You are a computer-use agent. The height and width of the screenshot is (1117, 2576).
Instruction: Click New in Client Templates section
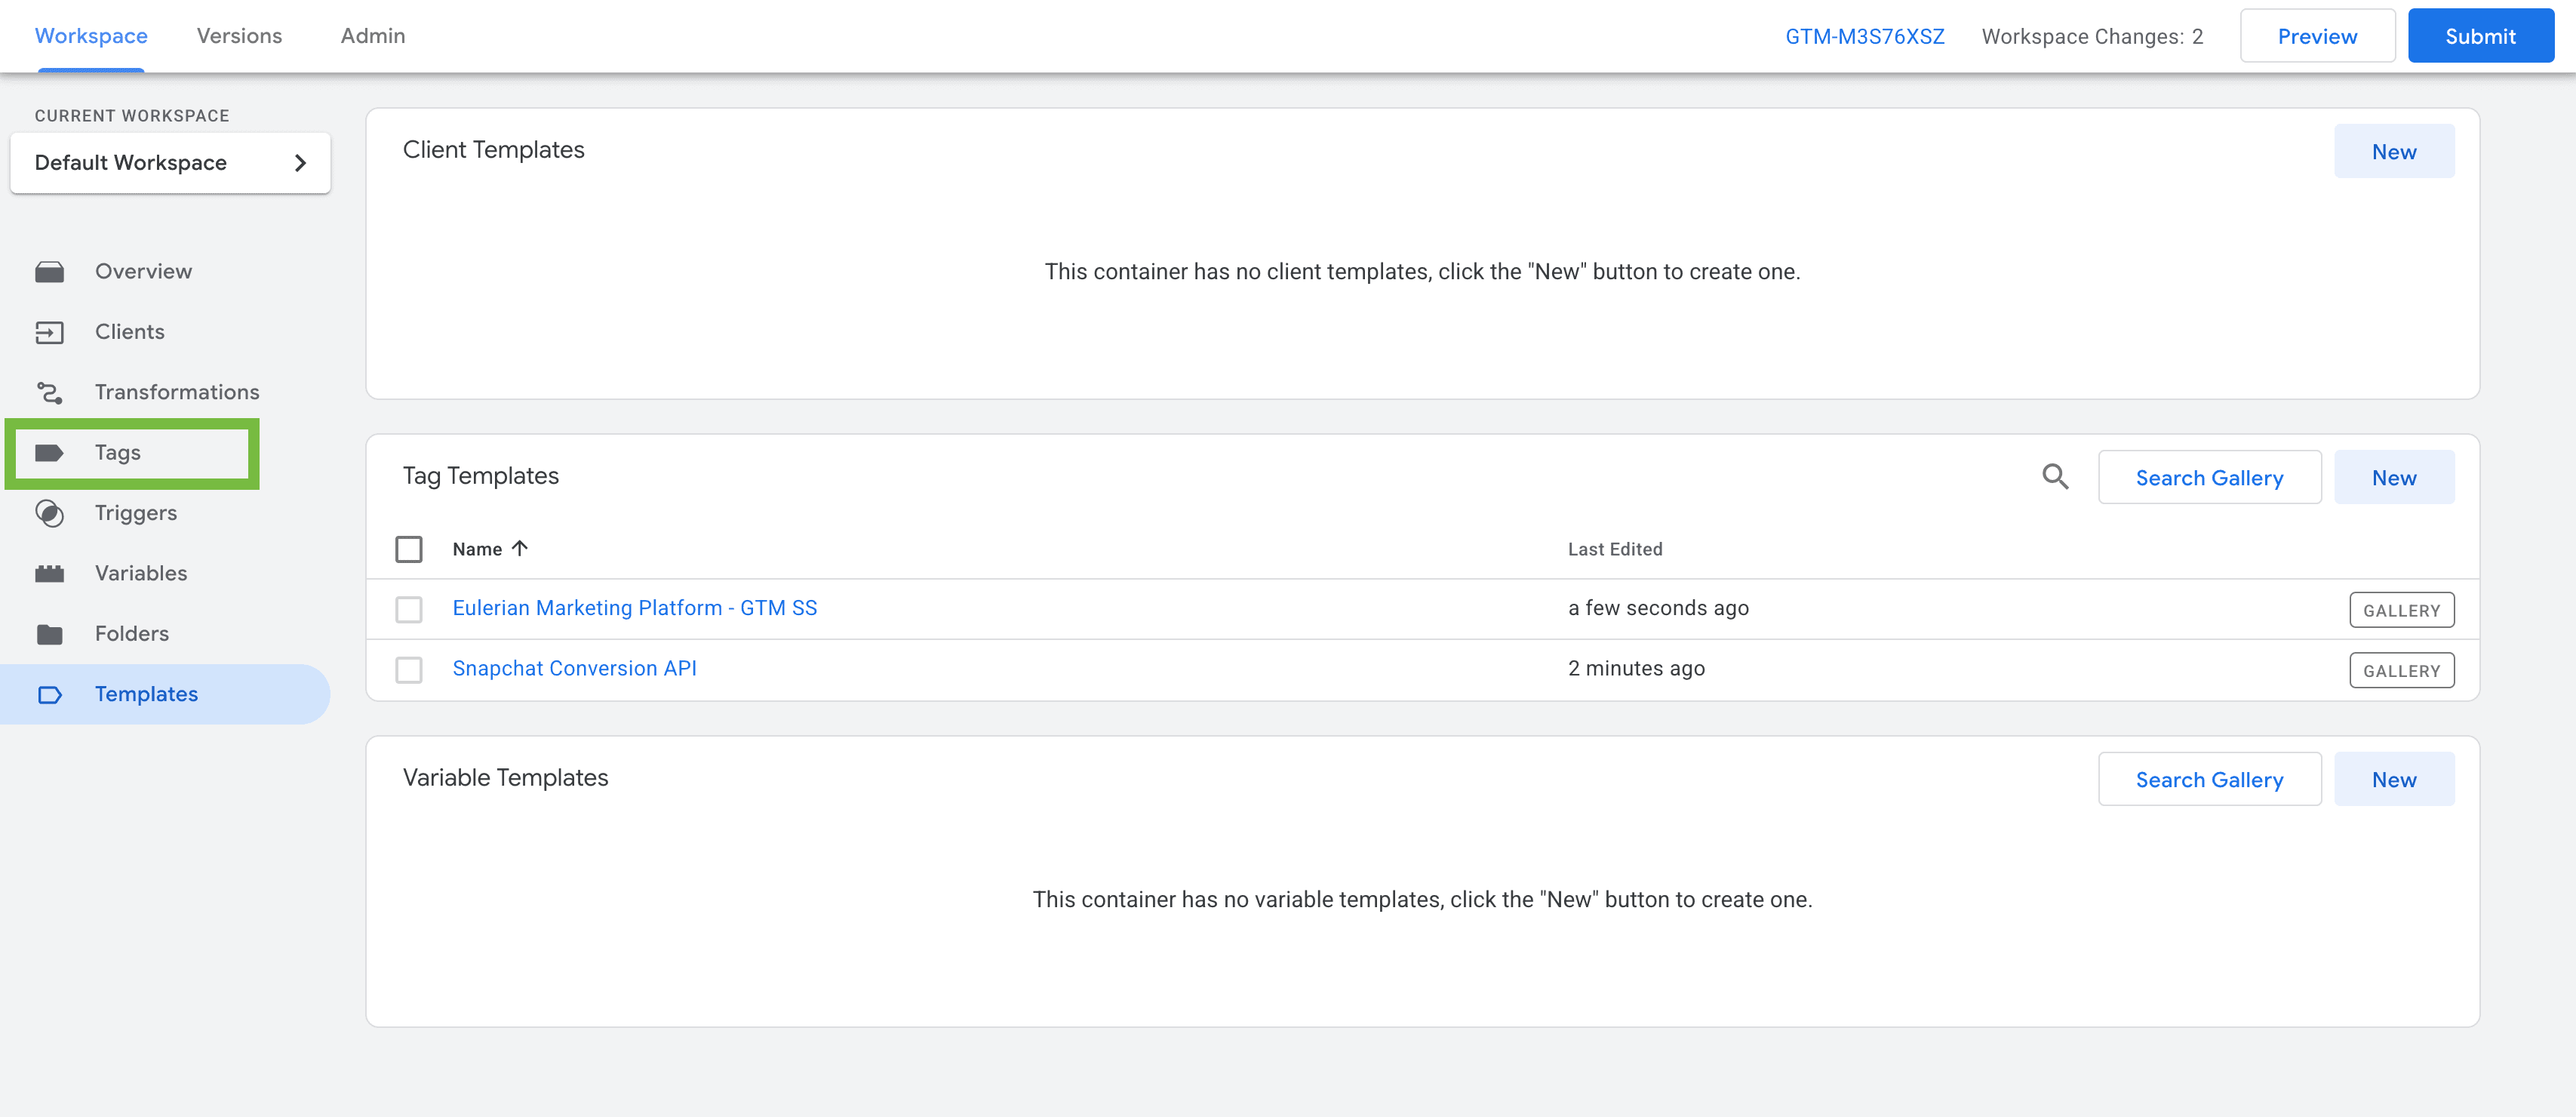click(x=2393, y=152)
